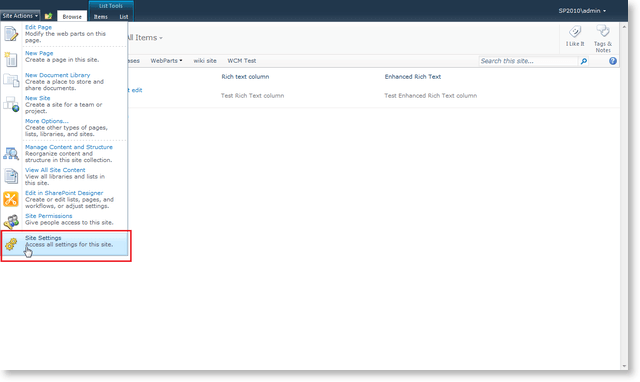The width and height of the screenshot is (640, 382).
Task: Open the wiki site navigation link
Action: [x=205, y=61]
